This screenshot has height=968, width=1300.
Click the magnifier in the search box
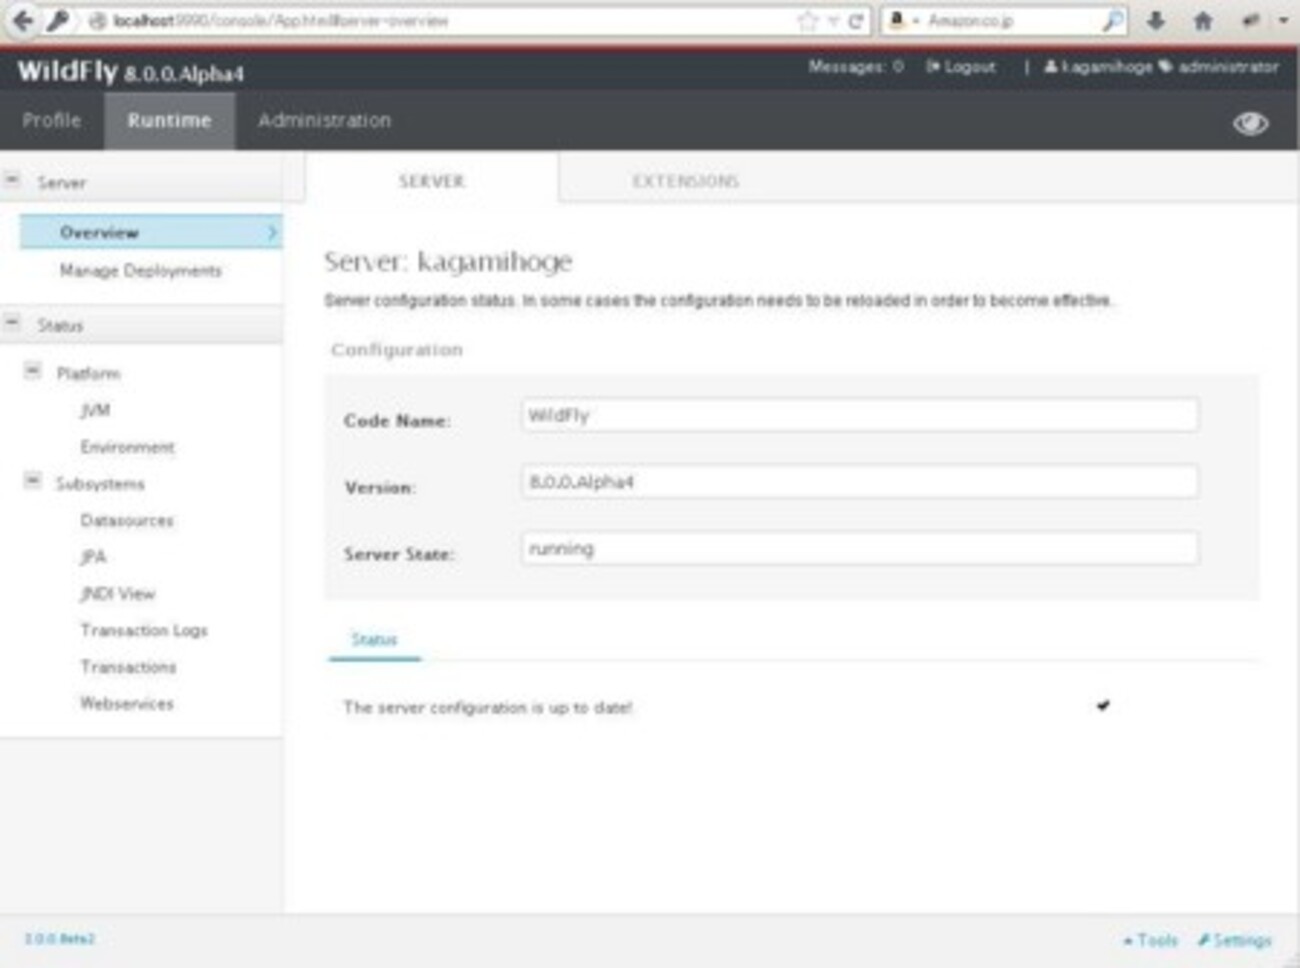(1111, 21)
